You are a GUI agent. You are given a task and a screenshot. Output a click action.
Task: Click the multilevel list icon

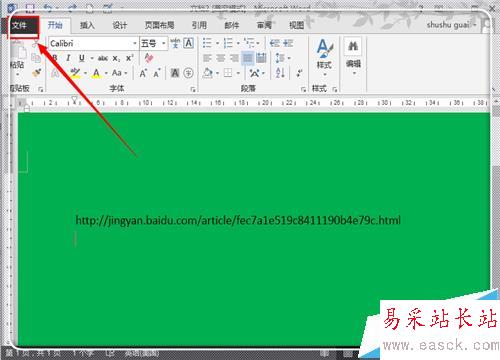[x=249, y=43]
